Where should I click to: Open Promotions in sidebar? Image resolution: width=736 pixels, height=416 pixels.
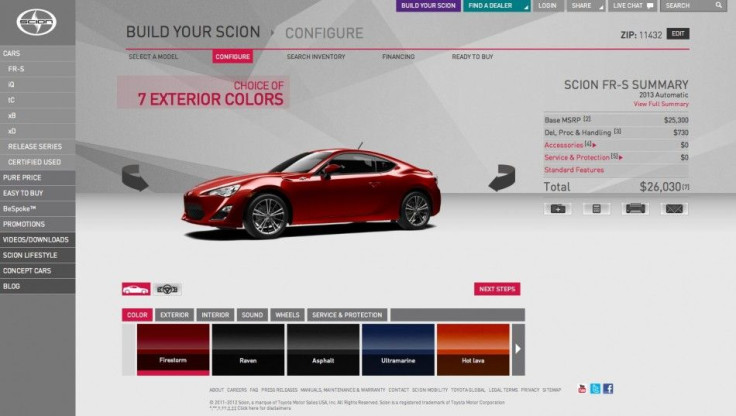pyautogui.click(x=38, y=224)
